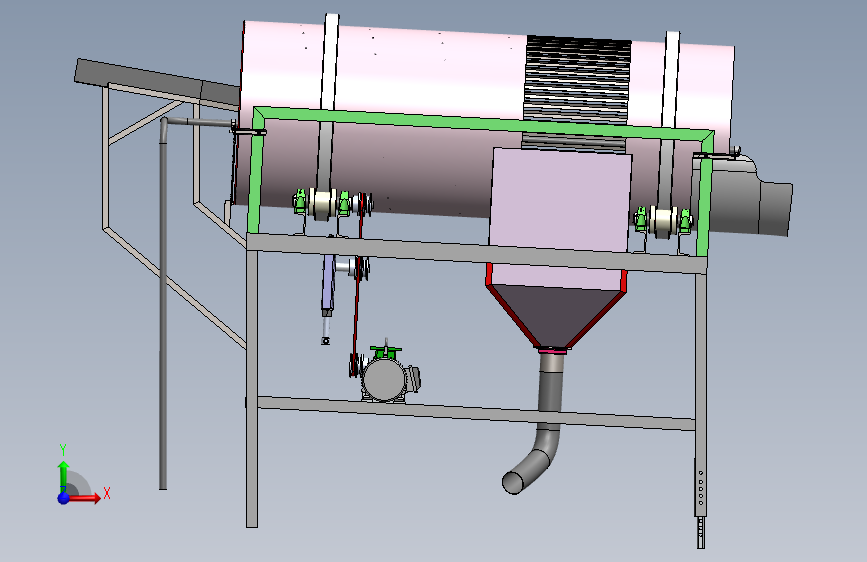
Task: Select the motor pulley at belt bottom
Action: pyautogui.click(x=354, y=365)
